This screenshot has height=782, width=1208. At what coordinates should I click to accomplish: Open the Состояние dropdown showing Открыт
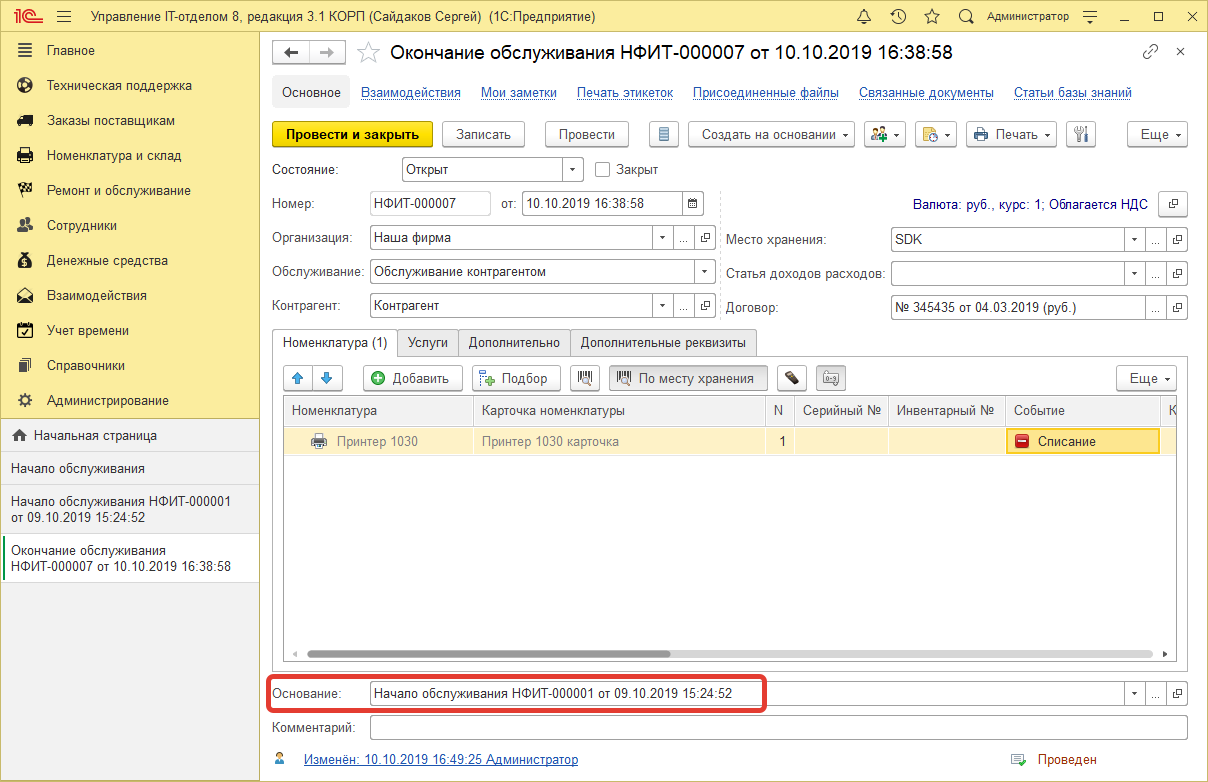click(x=571, y=169)
